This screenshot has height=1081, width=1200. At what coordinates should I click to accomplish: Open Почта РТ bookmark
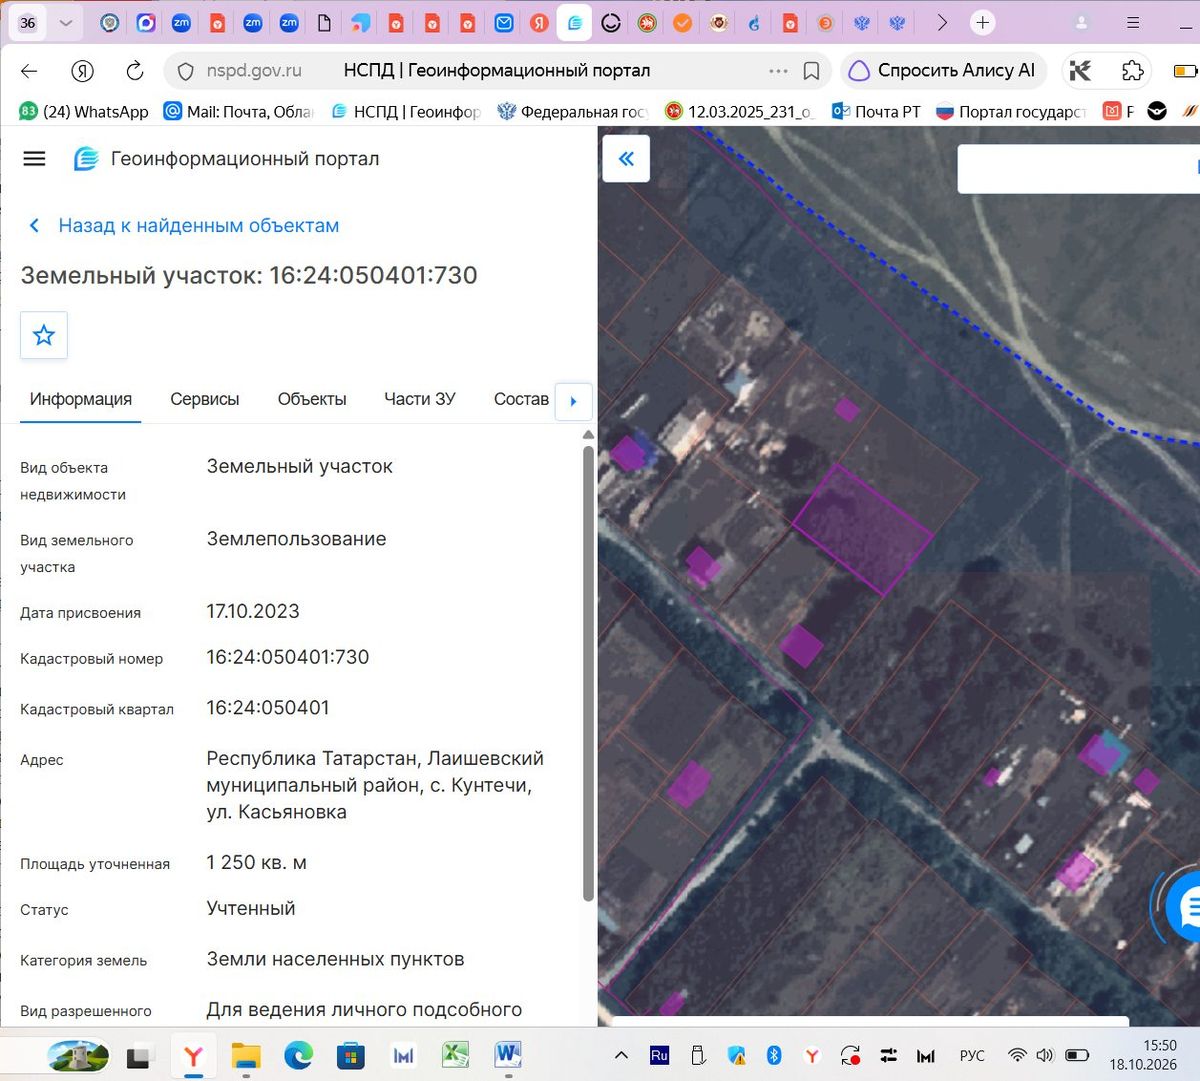pyautogui.click(x=876, y=112)
